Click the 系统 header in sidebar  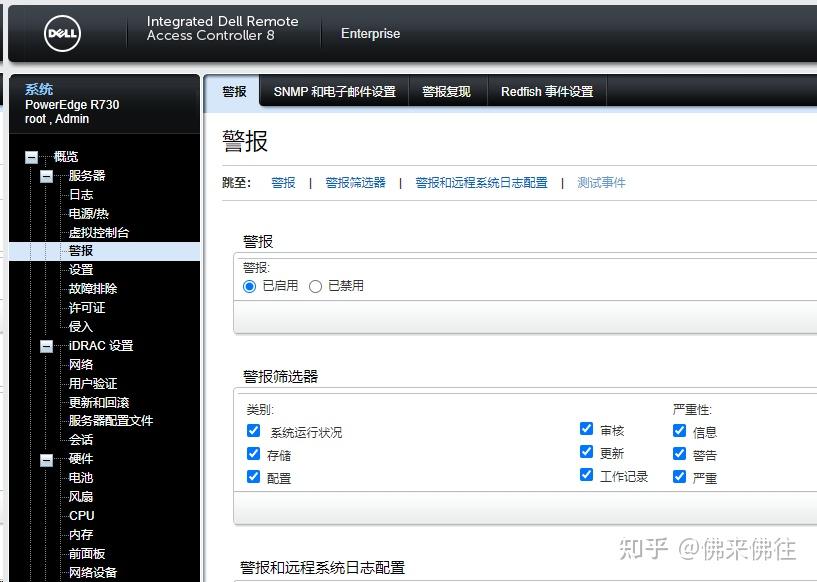39,89
